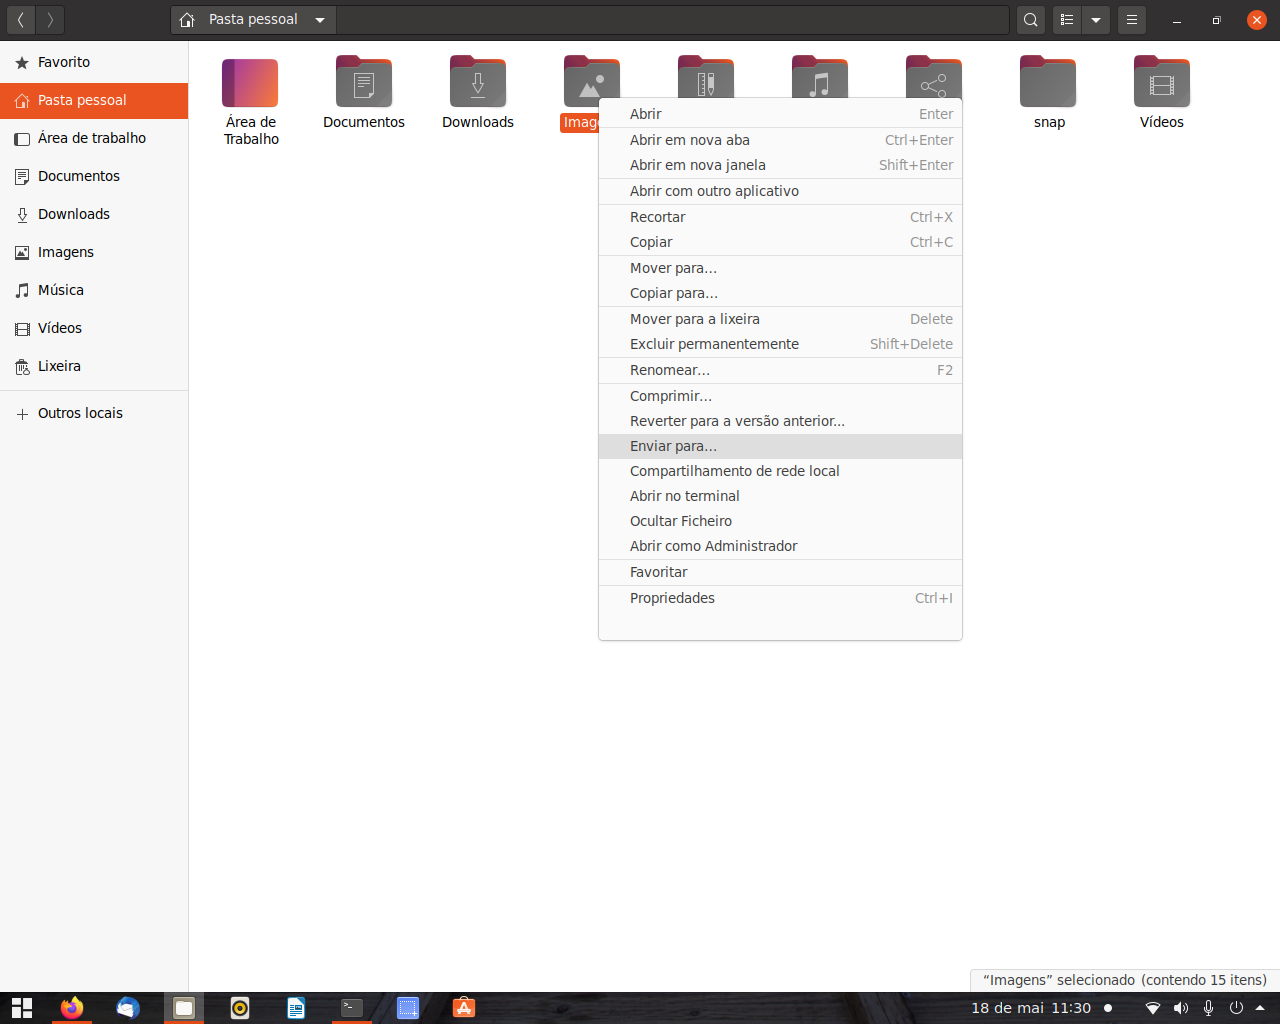Image resolution: width=1280 pixels, height=1024 pixels.
Task: Switch to list view with the view toggle
Action: click(1066, 20)
